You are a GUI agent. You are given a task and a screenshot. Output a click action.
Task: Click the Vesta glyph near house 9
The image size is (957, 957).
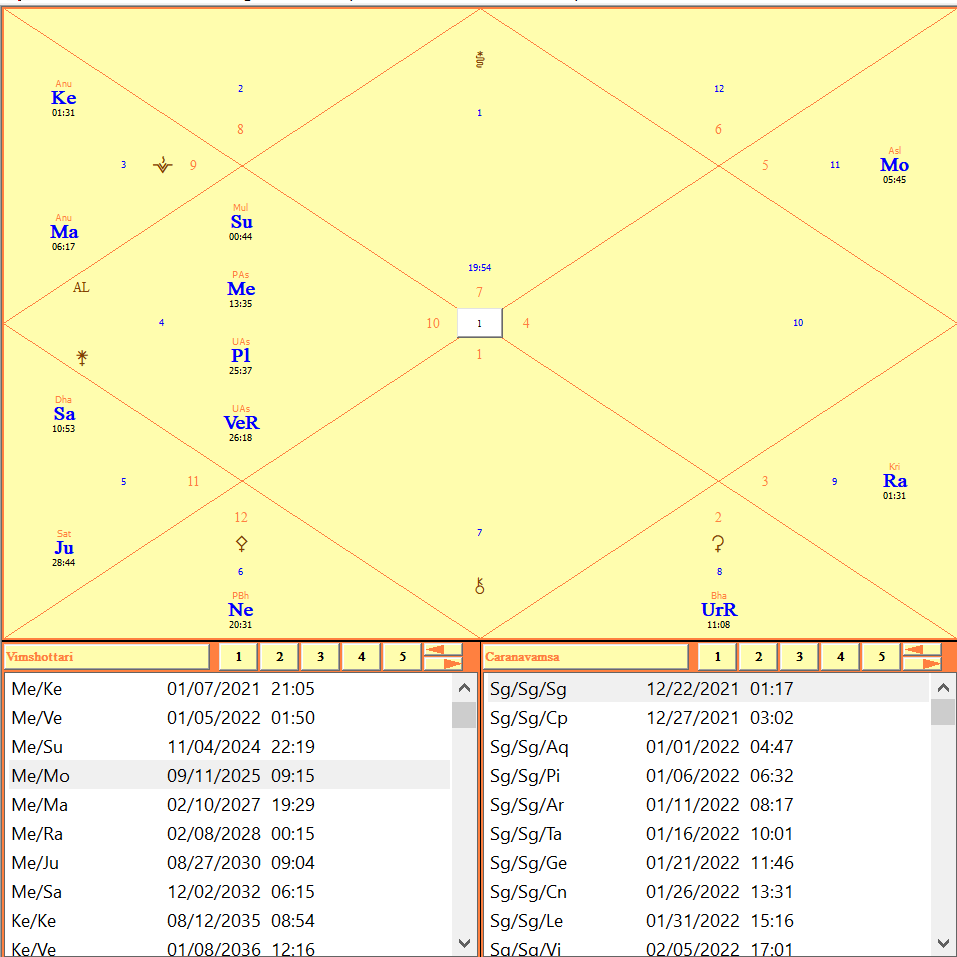(163, 165)
